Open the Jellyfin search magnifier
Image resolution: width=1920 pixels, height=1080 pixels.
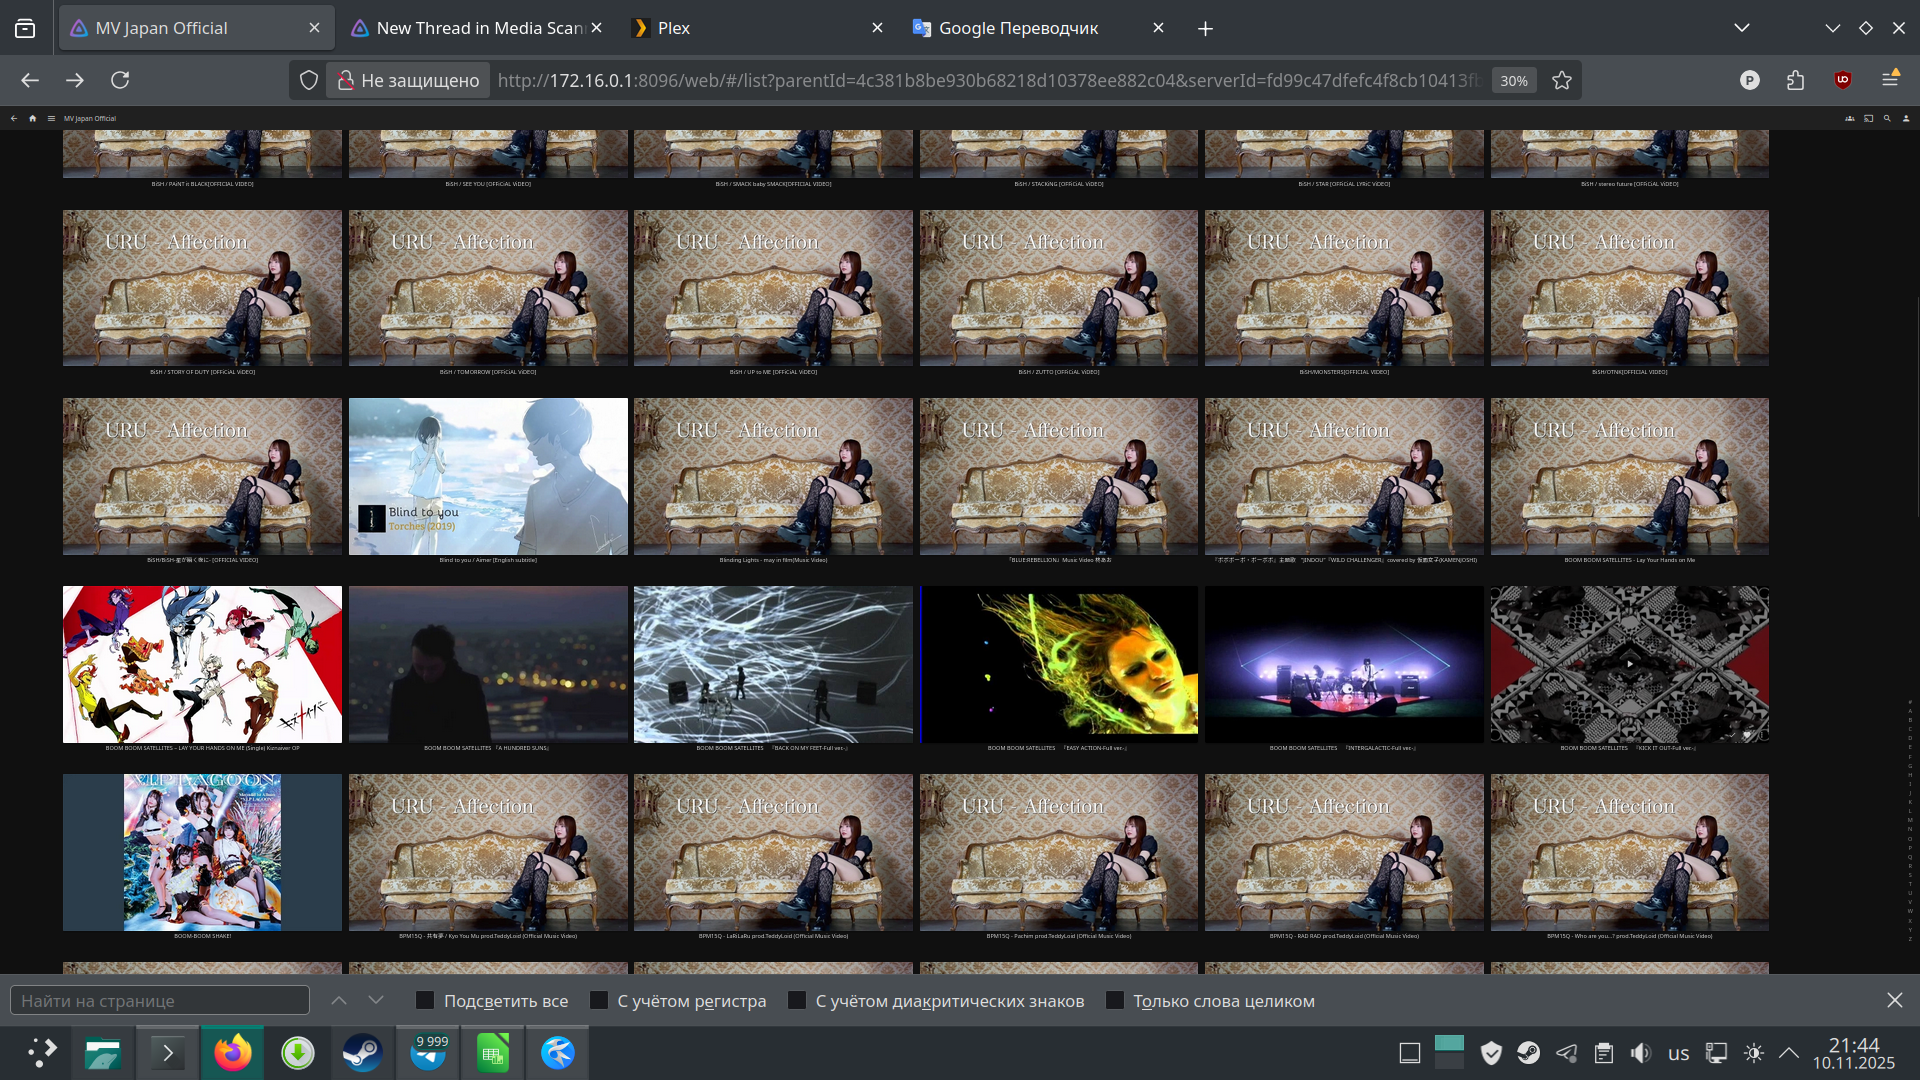(x=1887, y=118)
